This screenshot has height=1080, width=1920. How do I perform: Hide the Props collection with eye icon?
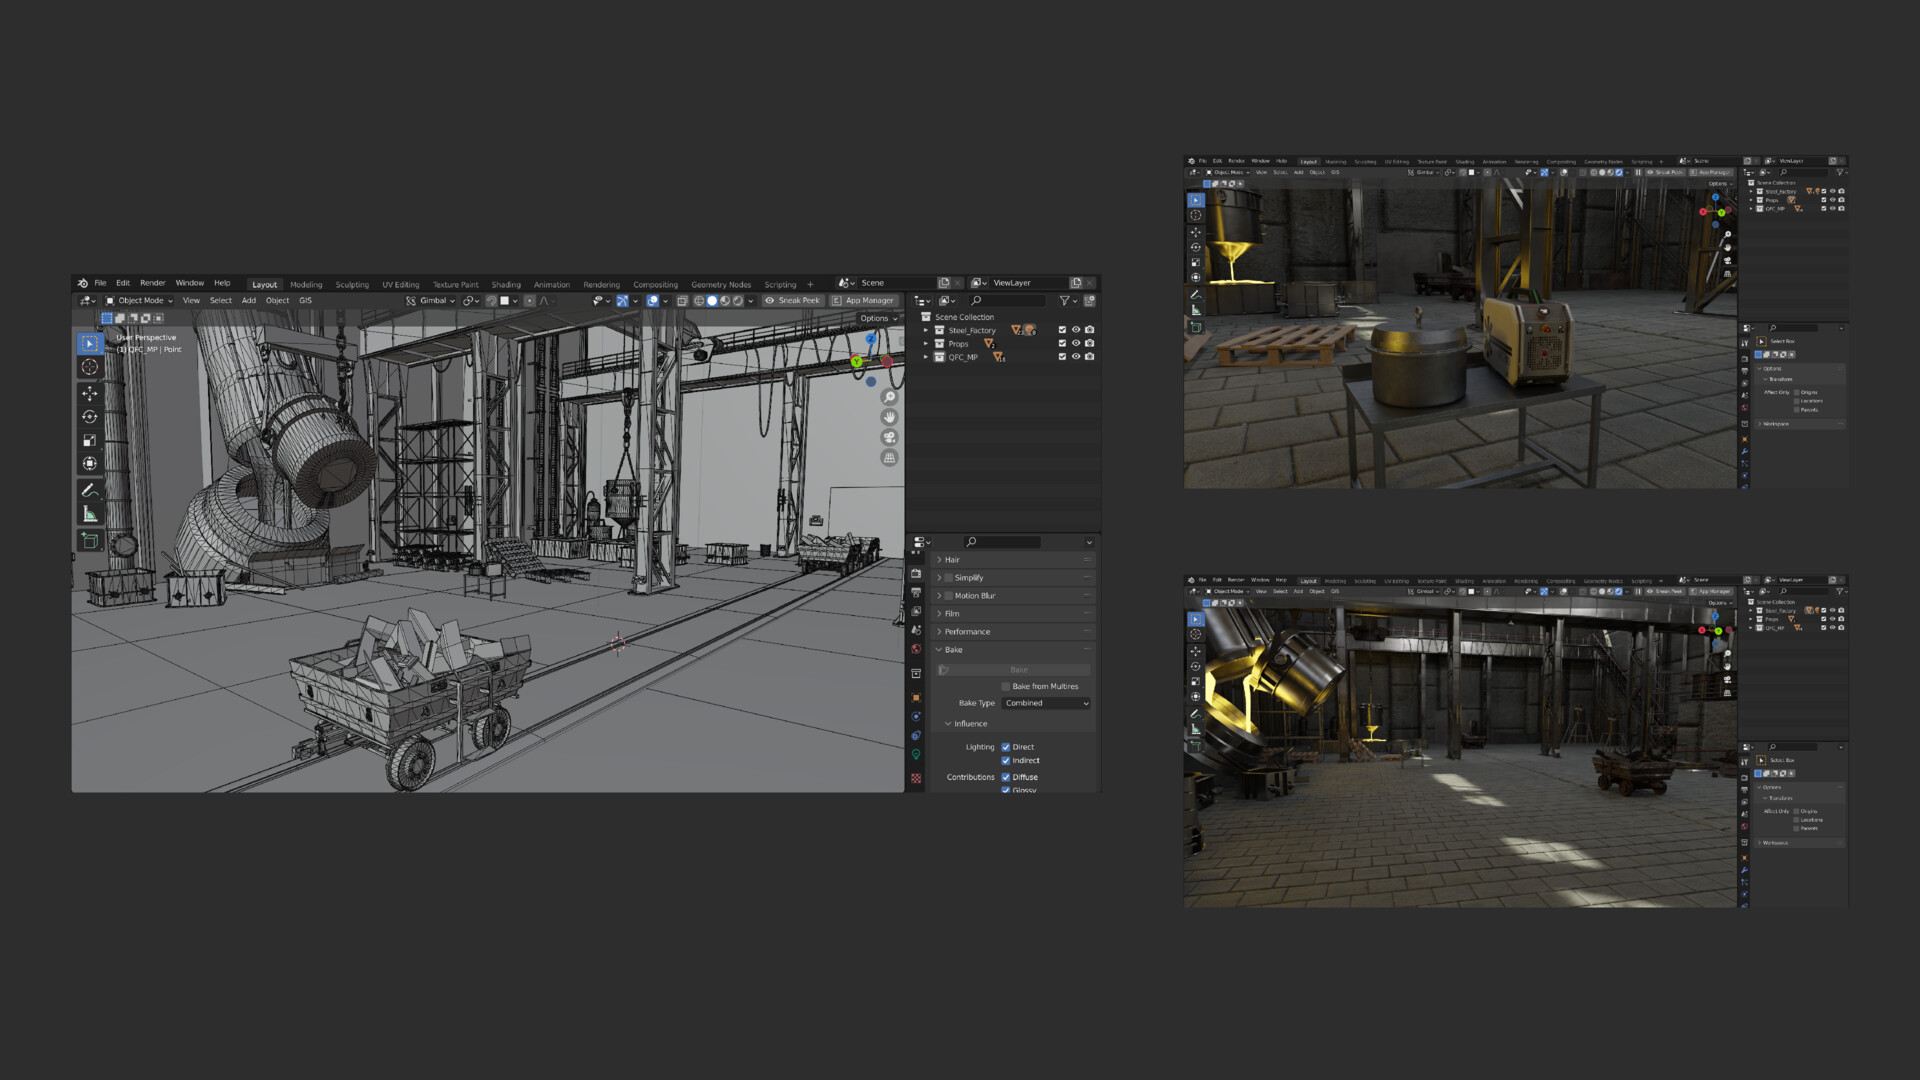pos(1076,343)
